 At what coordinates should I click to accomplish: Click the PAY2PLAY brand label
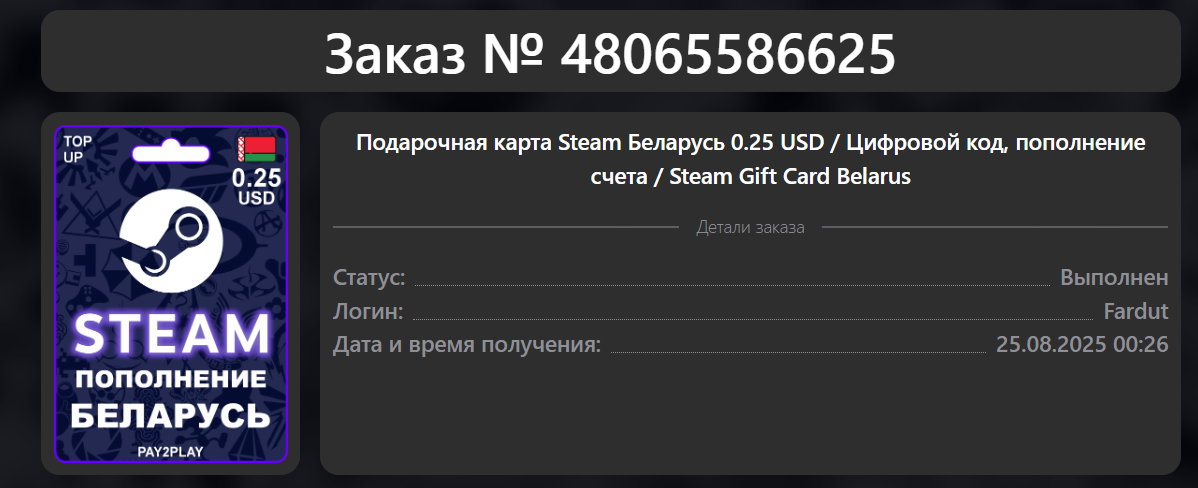(x=170, y=451)
